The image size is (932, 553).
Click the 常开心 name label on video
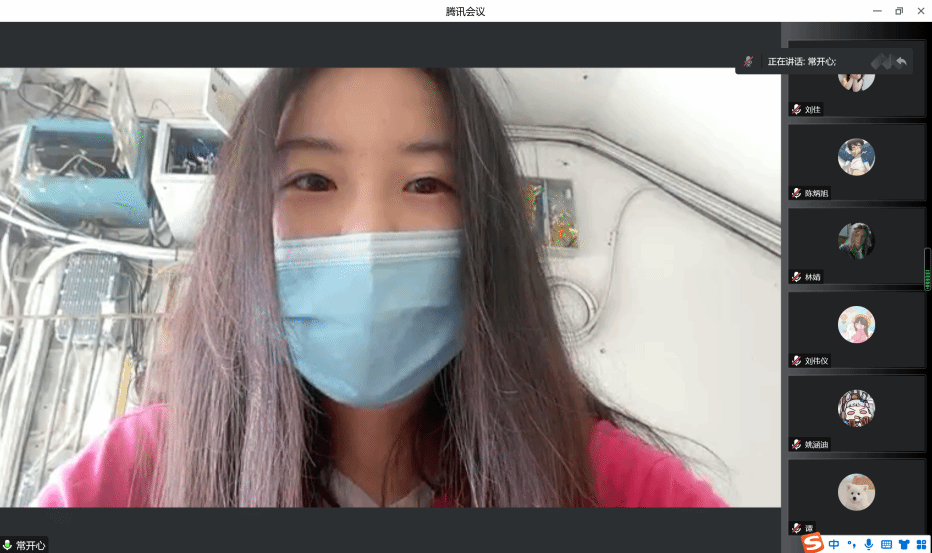click(x=31, y=545)
